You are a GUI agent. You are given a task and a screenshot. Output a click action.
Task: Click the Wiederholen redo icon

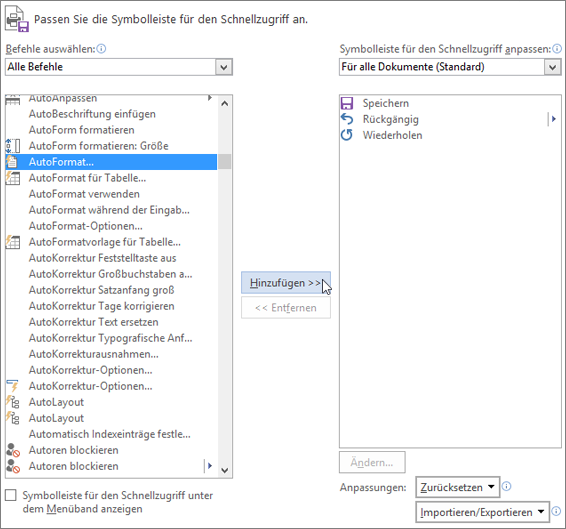click(347, 135)
